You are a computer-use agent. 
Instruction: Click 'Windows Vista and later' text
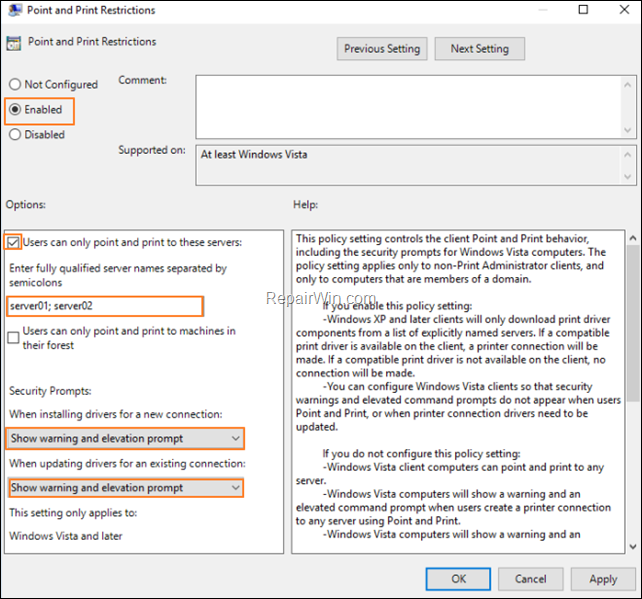pyautogui.click(x=66, y=536)
